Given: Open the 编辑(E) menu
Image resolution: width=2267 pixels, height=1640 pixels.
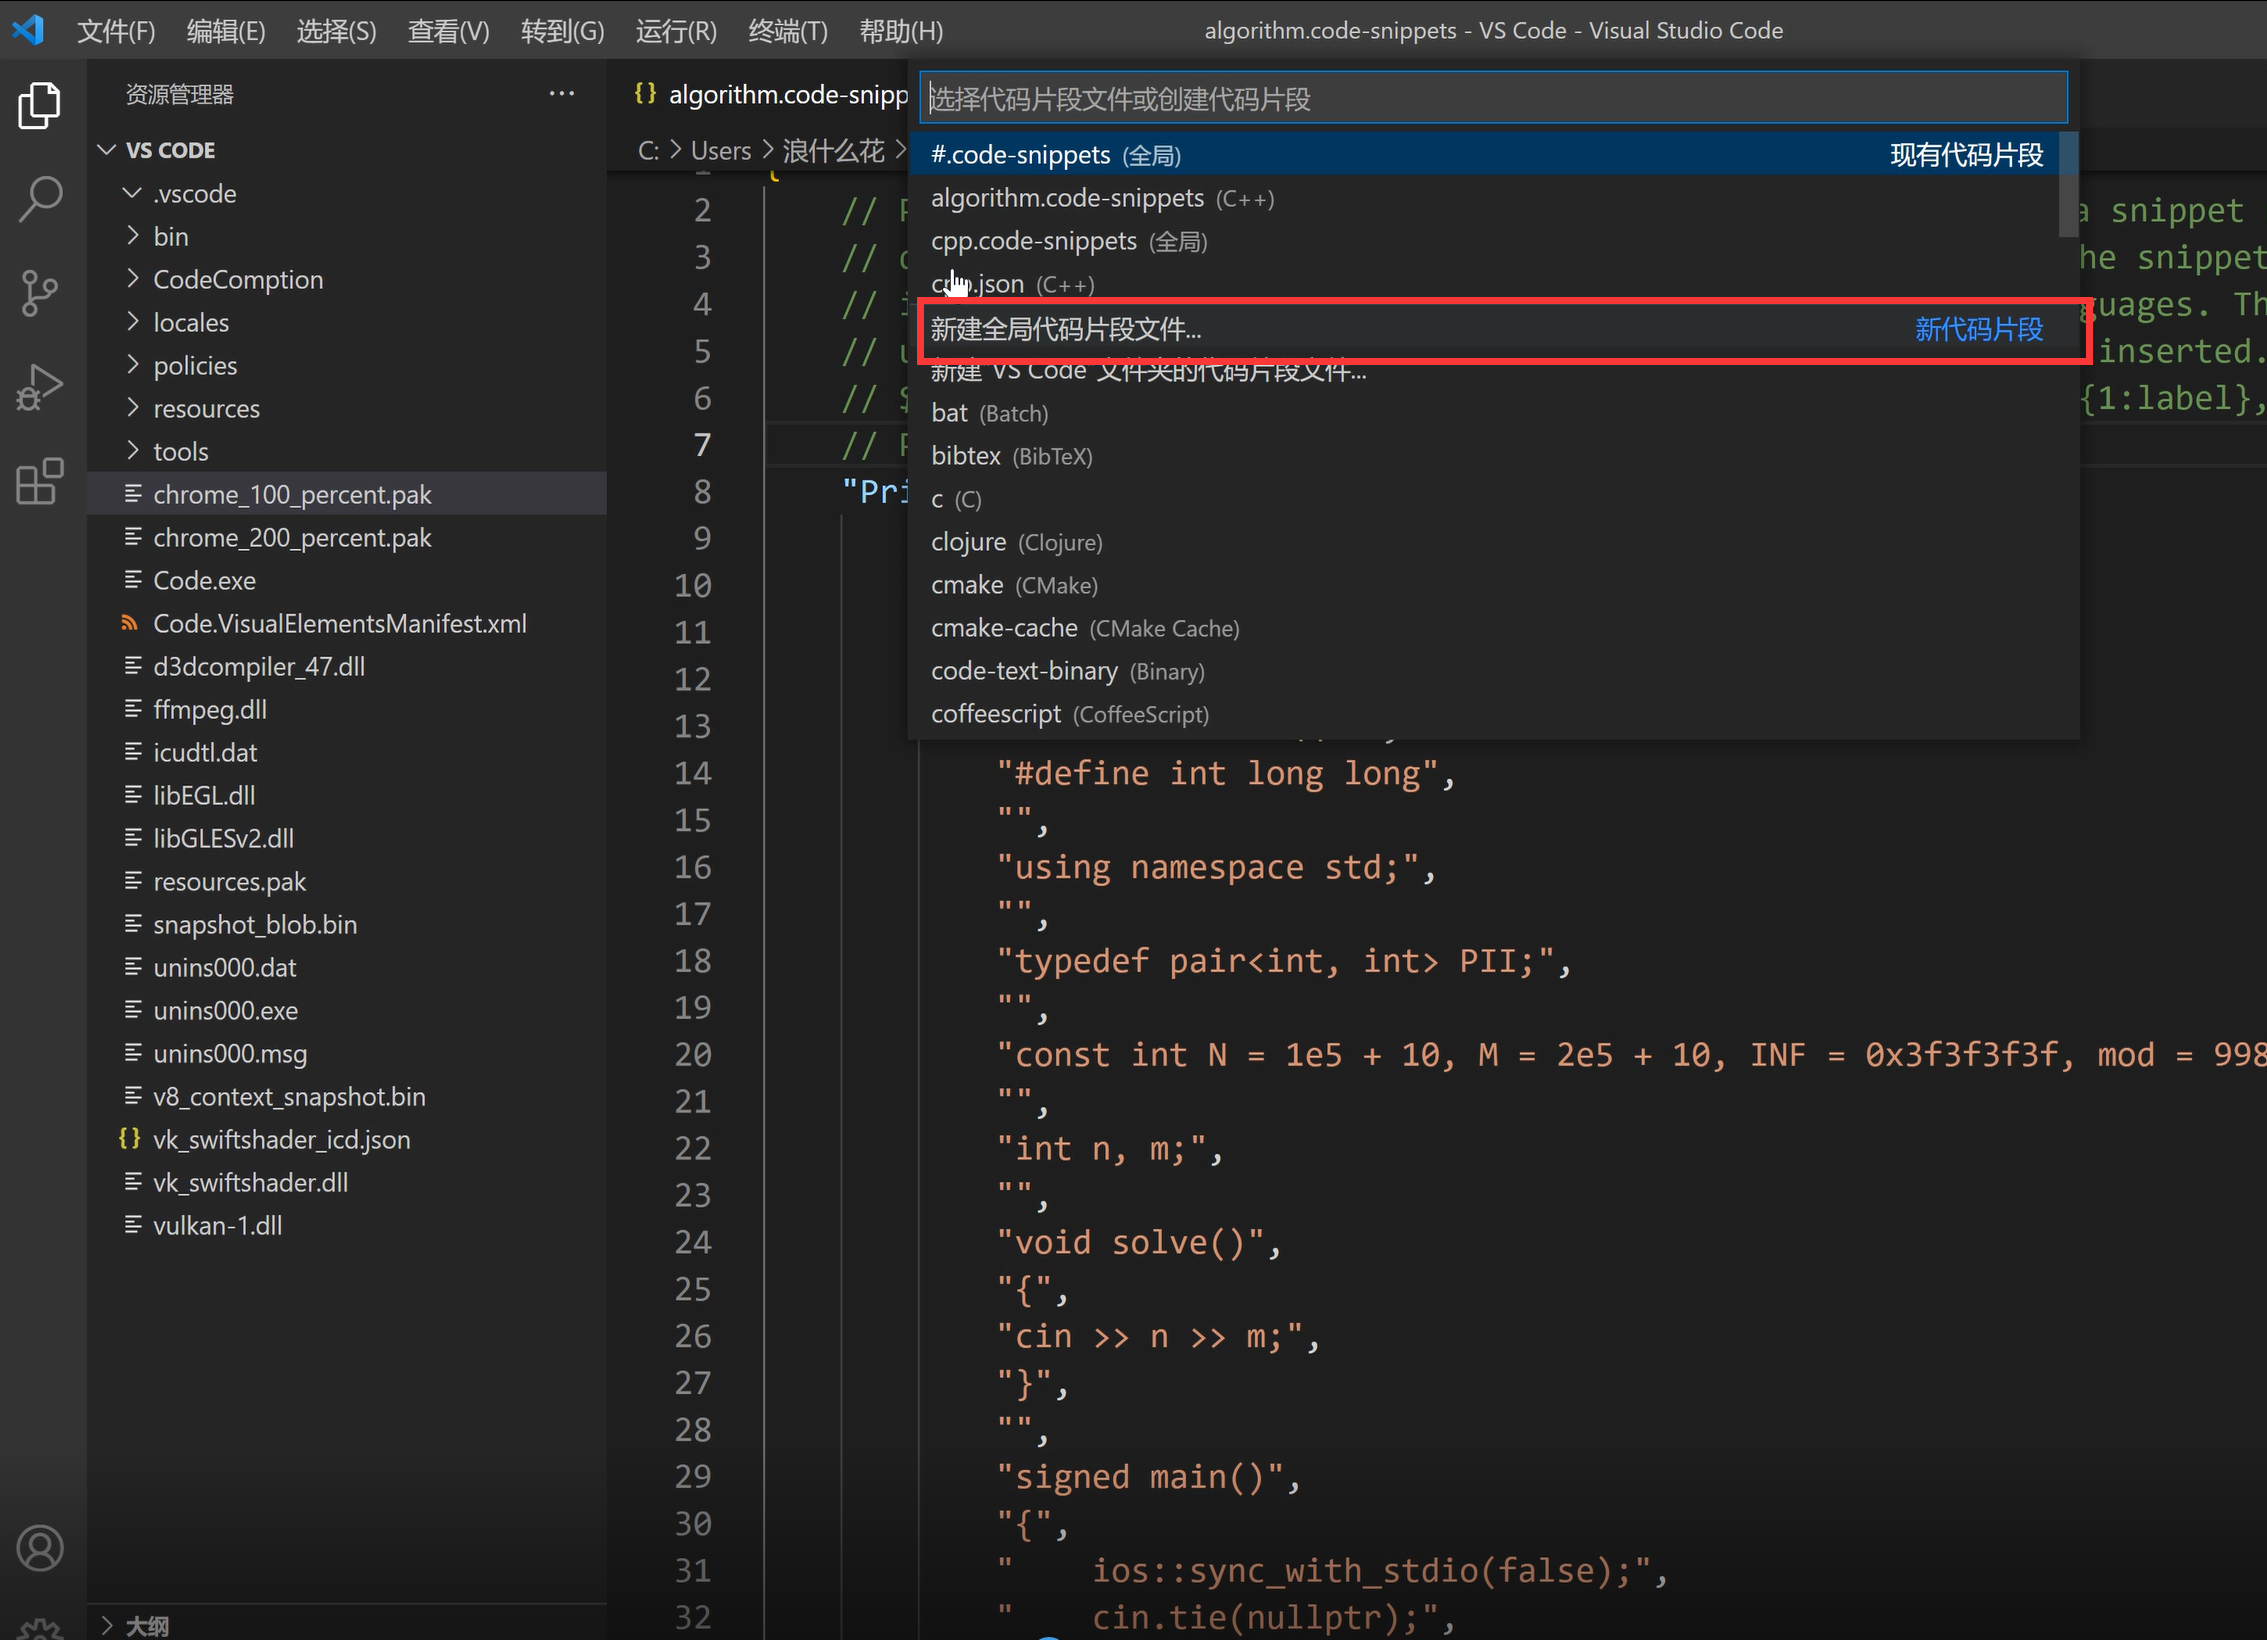Looking at the screenshot, I should pyautogui.click(x=226, y=31).
